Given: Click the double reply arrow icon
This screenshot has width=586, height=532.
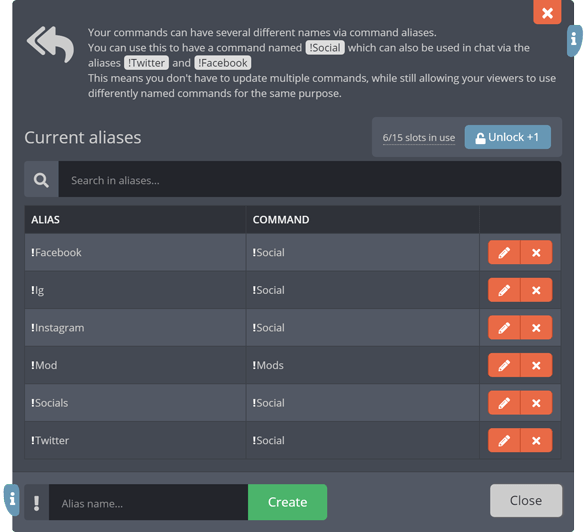Looking at the screenshot, I should click(x=50, y=44).
